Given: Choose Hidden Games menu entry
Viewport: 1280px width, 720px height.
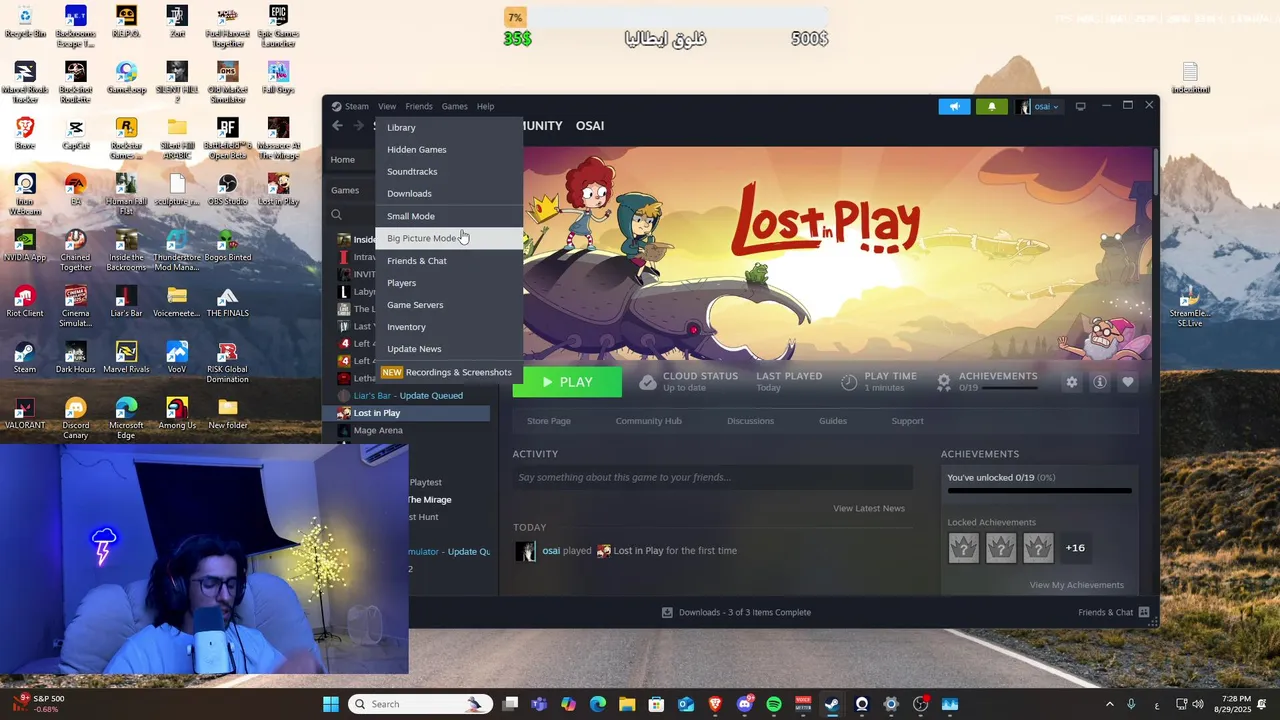Looking at the screenshot, I should pyautogui.click(x=449, y=149).
